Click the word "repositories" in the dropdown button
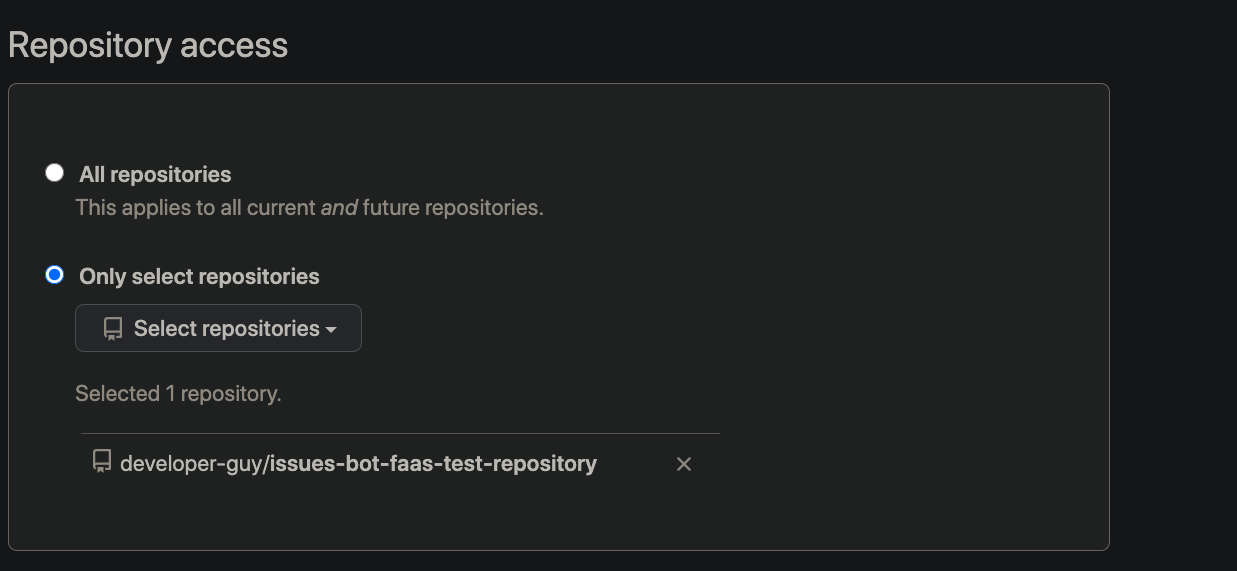This screenshot has width=1237, height=571. pos(263,328)
